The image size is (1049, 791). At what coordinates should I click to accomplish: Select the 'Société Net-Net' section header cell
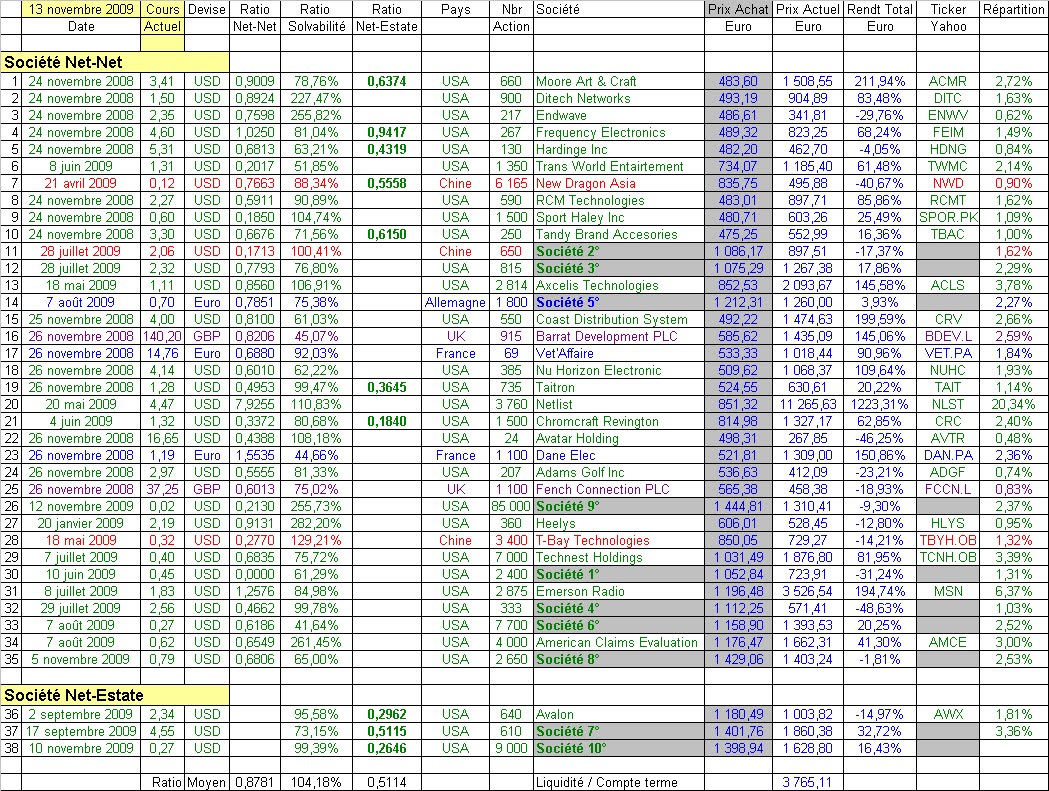115,62
